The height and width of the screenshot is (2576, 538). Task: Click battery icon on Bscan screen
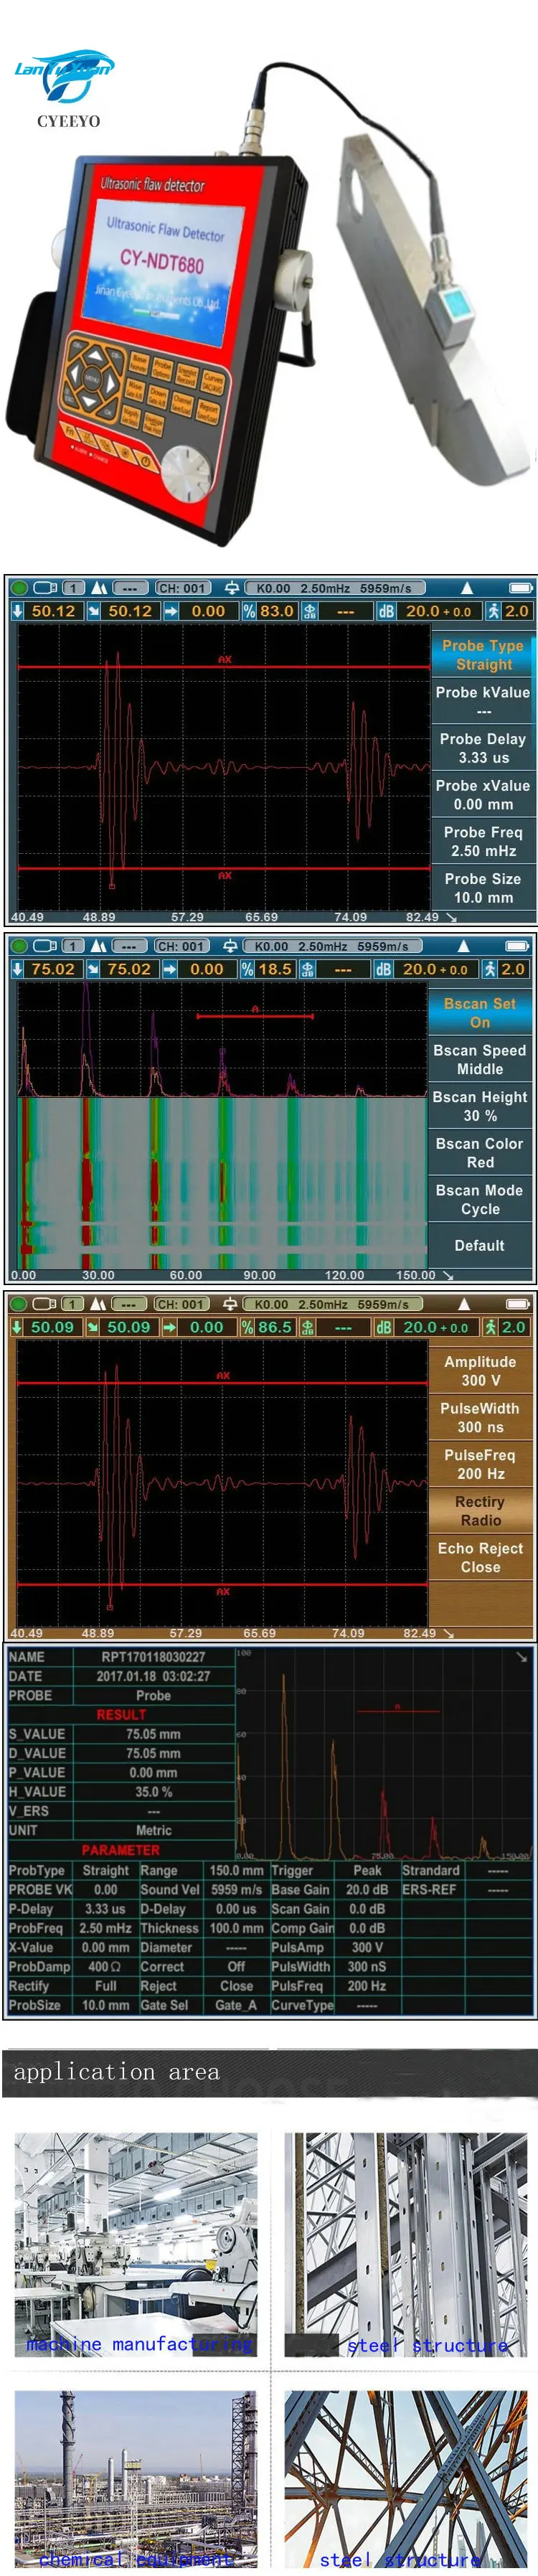[x=517, y=946]
